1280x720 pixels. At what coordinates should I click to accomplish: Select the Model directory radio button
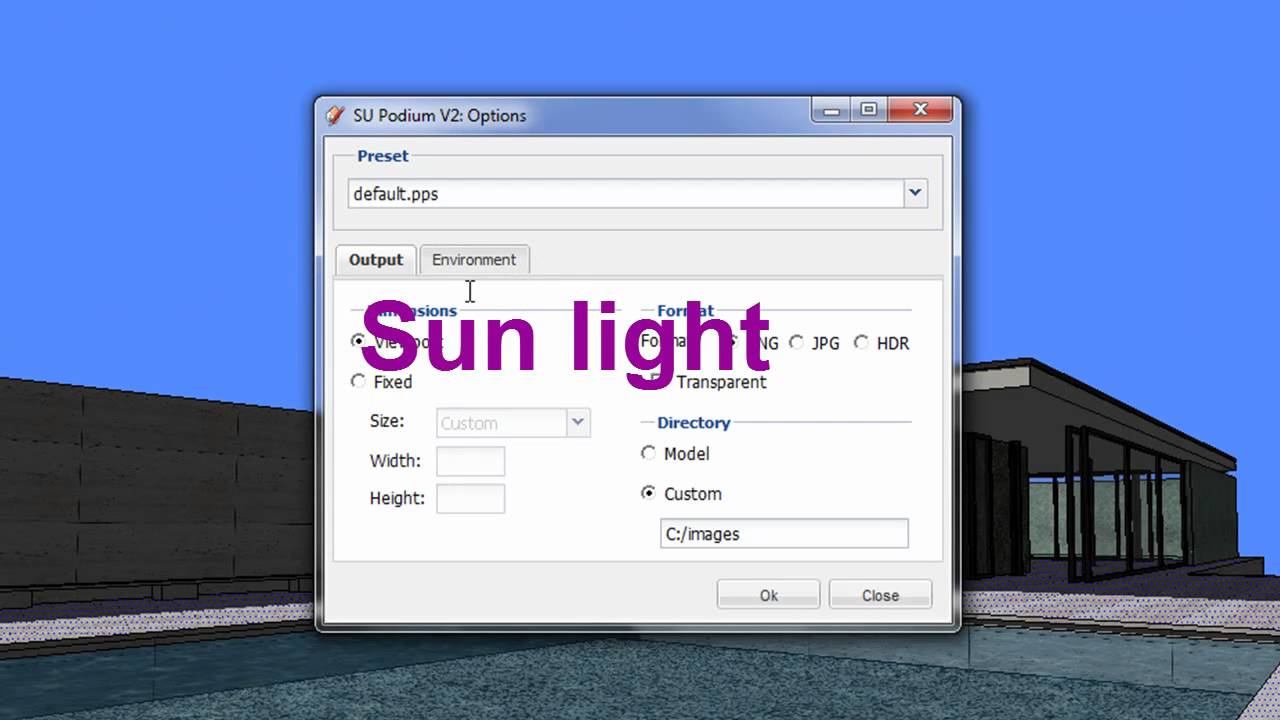point(648,453)
